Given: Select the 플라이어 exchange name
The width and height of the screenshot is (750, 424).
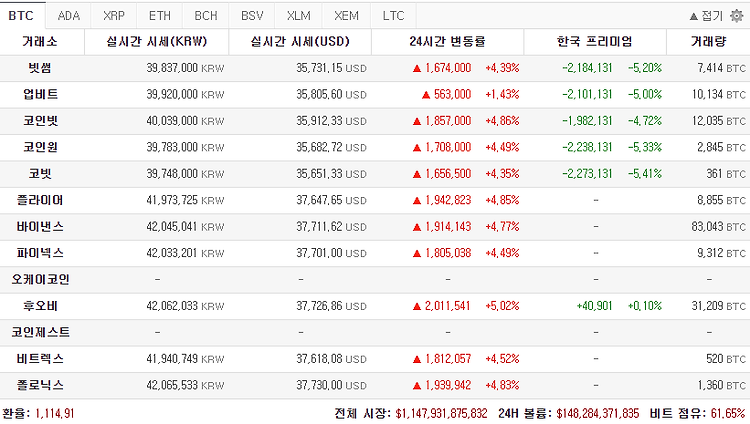Looking at the screenshot, I should 40,200.
